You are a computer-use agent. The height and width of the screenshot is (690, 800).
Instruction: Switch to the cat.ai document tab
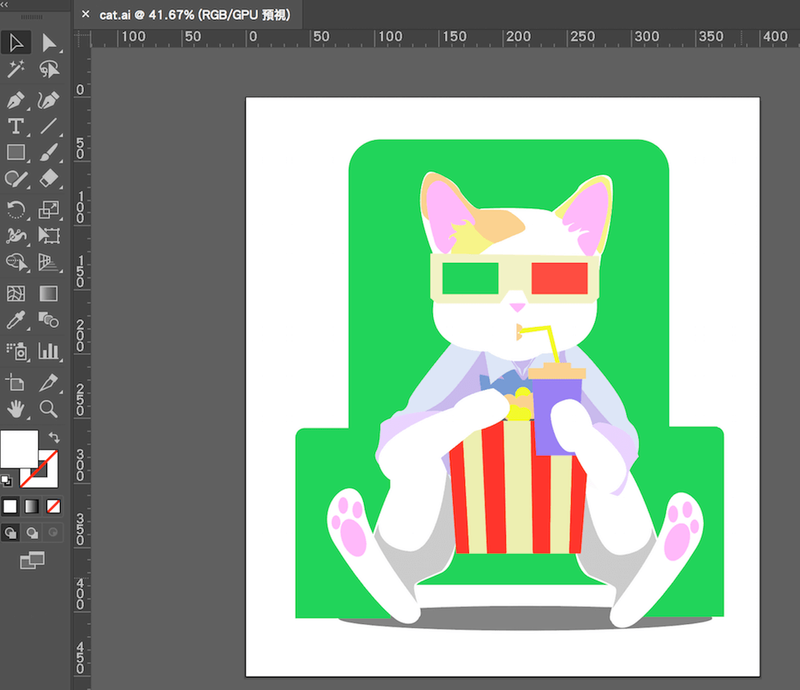(190, 14)
